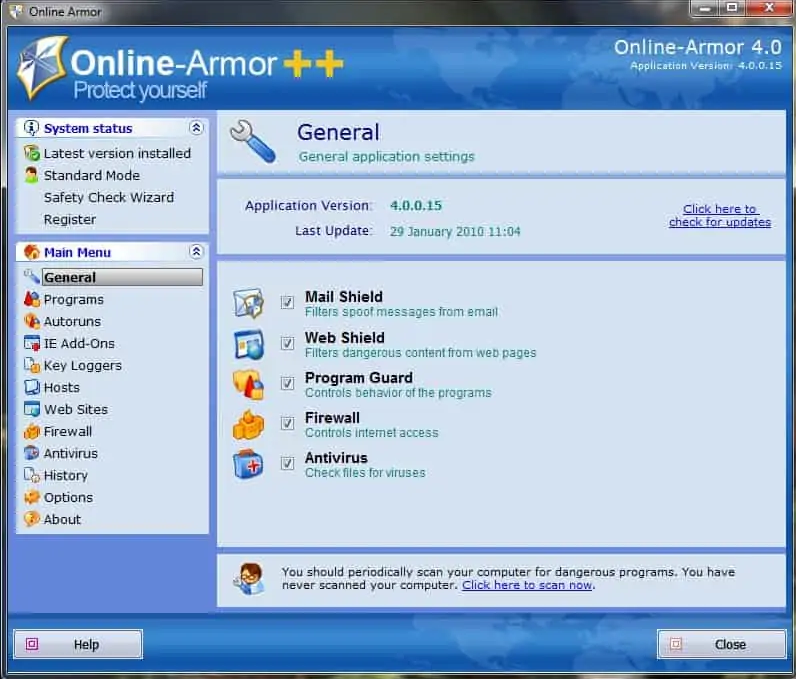Click the Close button at bottom
This screenshot has width=796, height=679.
(x=721, y=644)
